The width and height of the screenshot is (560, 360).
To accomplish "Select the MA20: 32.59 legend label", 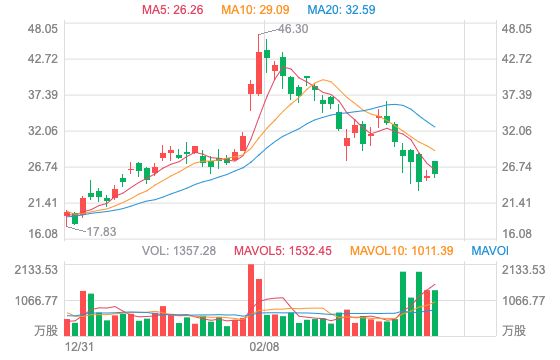I will pos(341,10).
